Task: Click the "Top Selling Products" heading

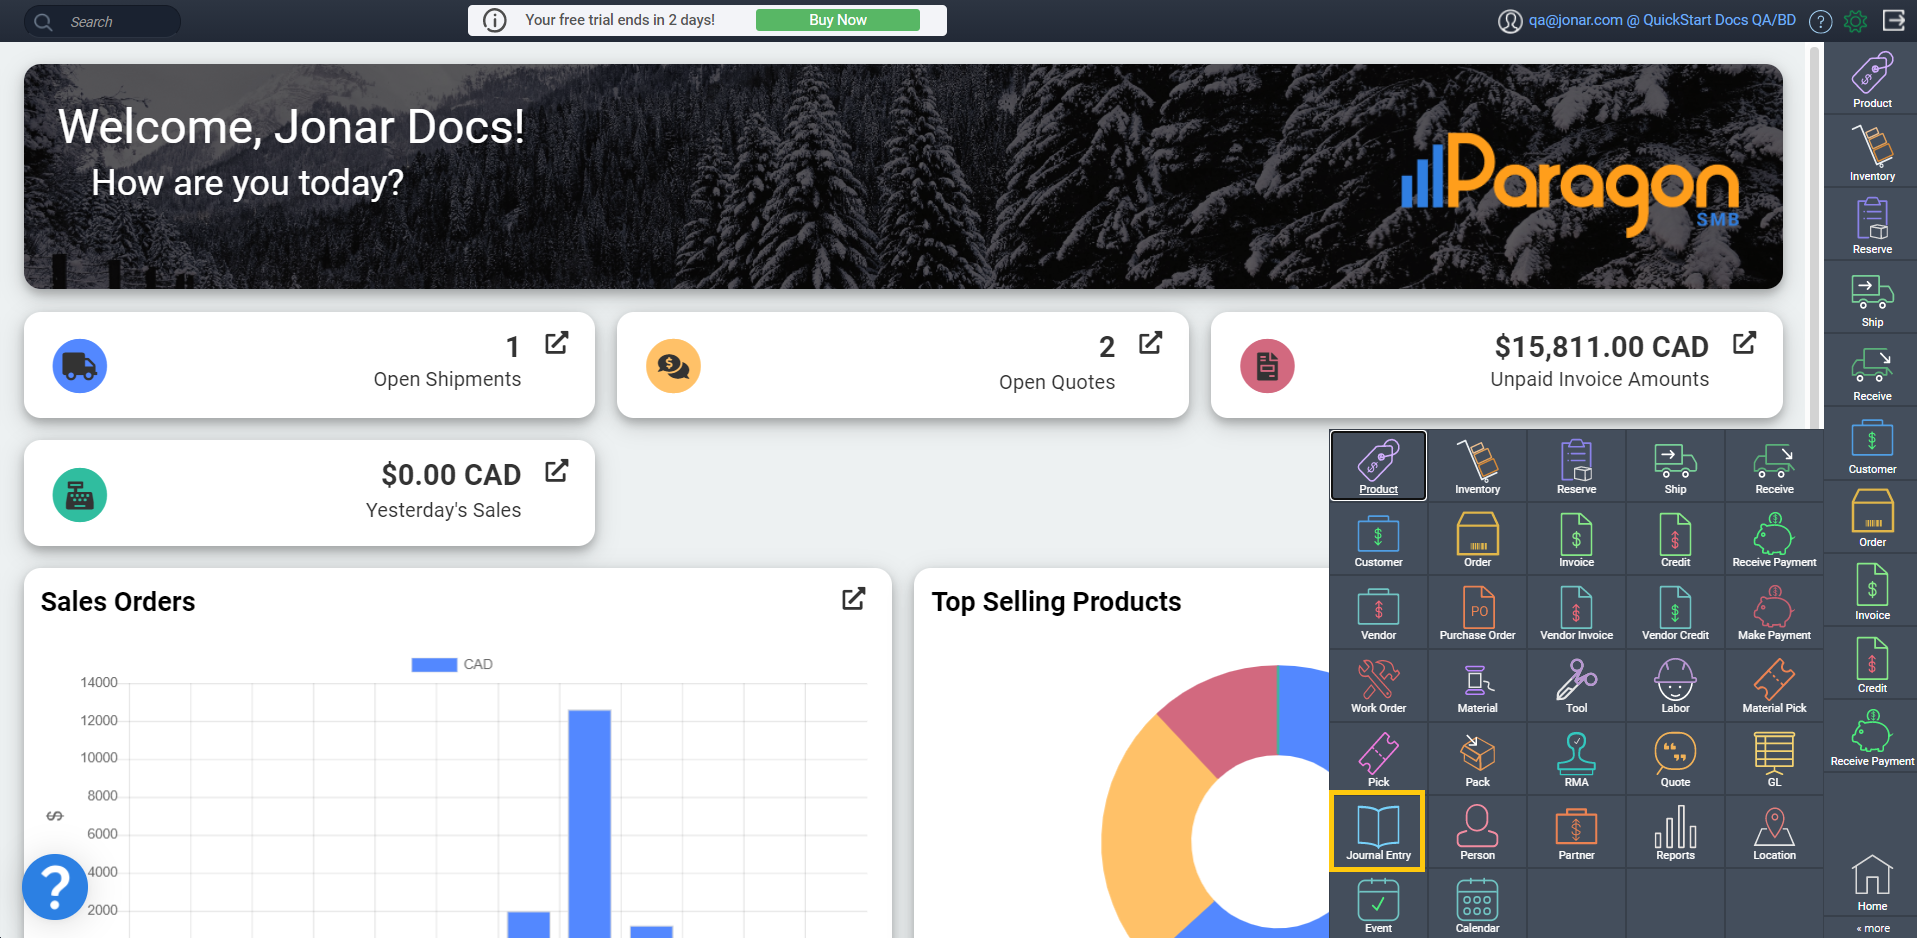Action: coord(1056,602)
